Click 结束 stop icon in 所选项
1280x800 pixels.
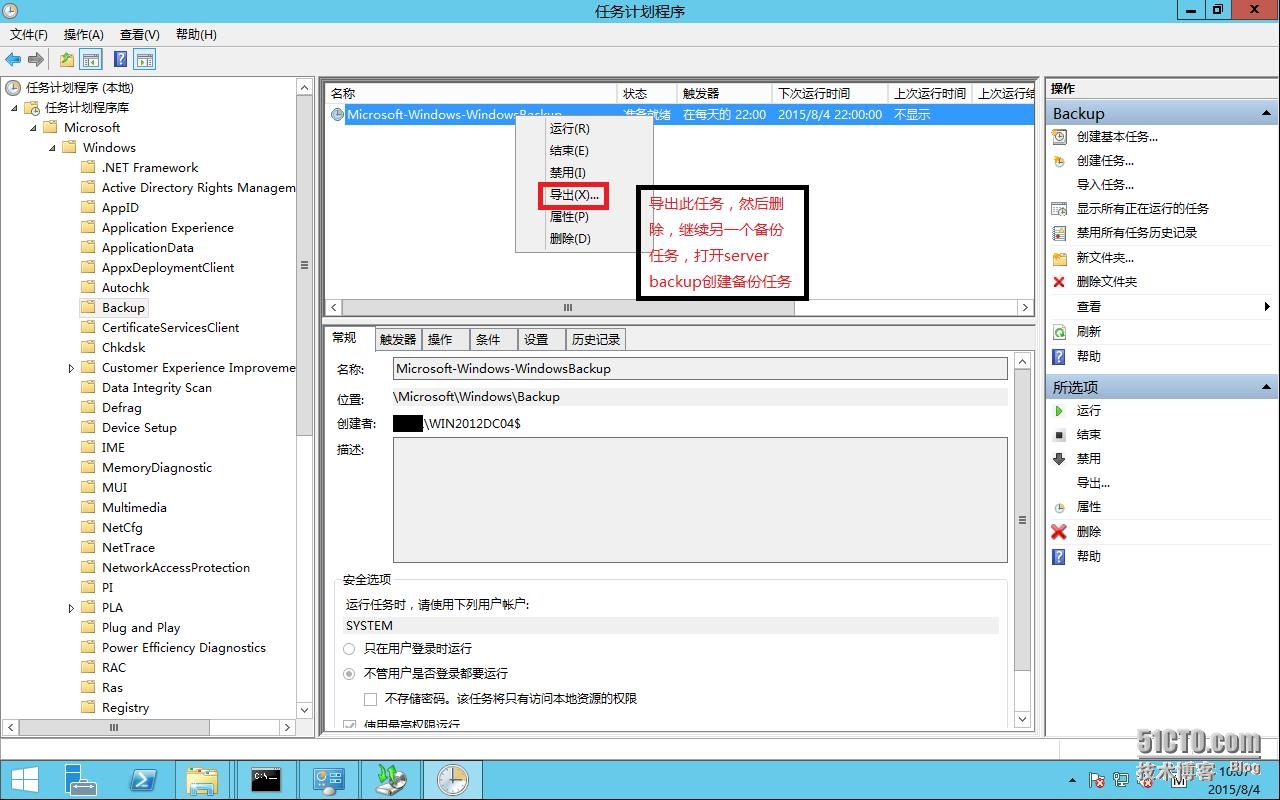[x=1059, y=435]
